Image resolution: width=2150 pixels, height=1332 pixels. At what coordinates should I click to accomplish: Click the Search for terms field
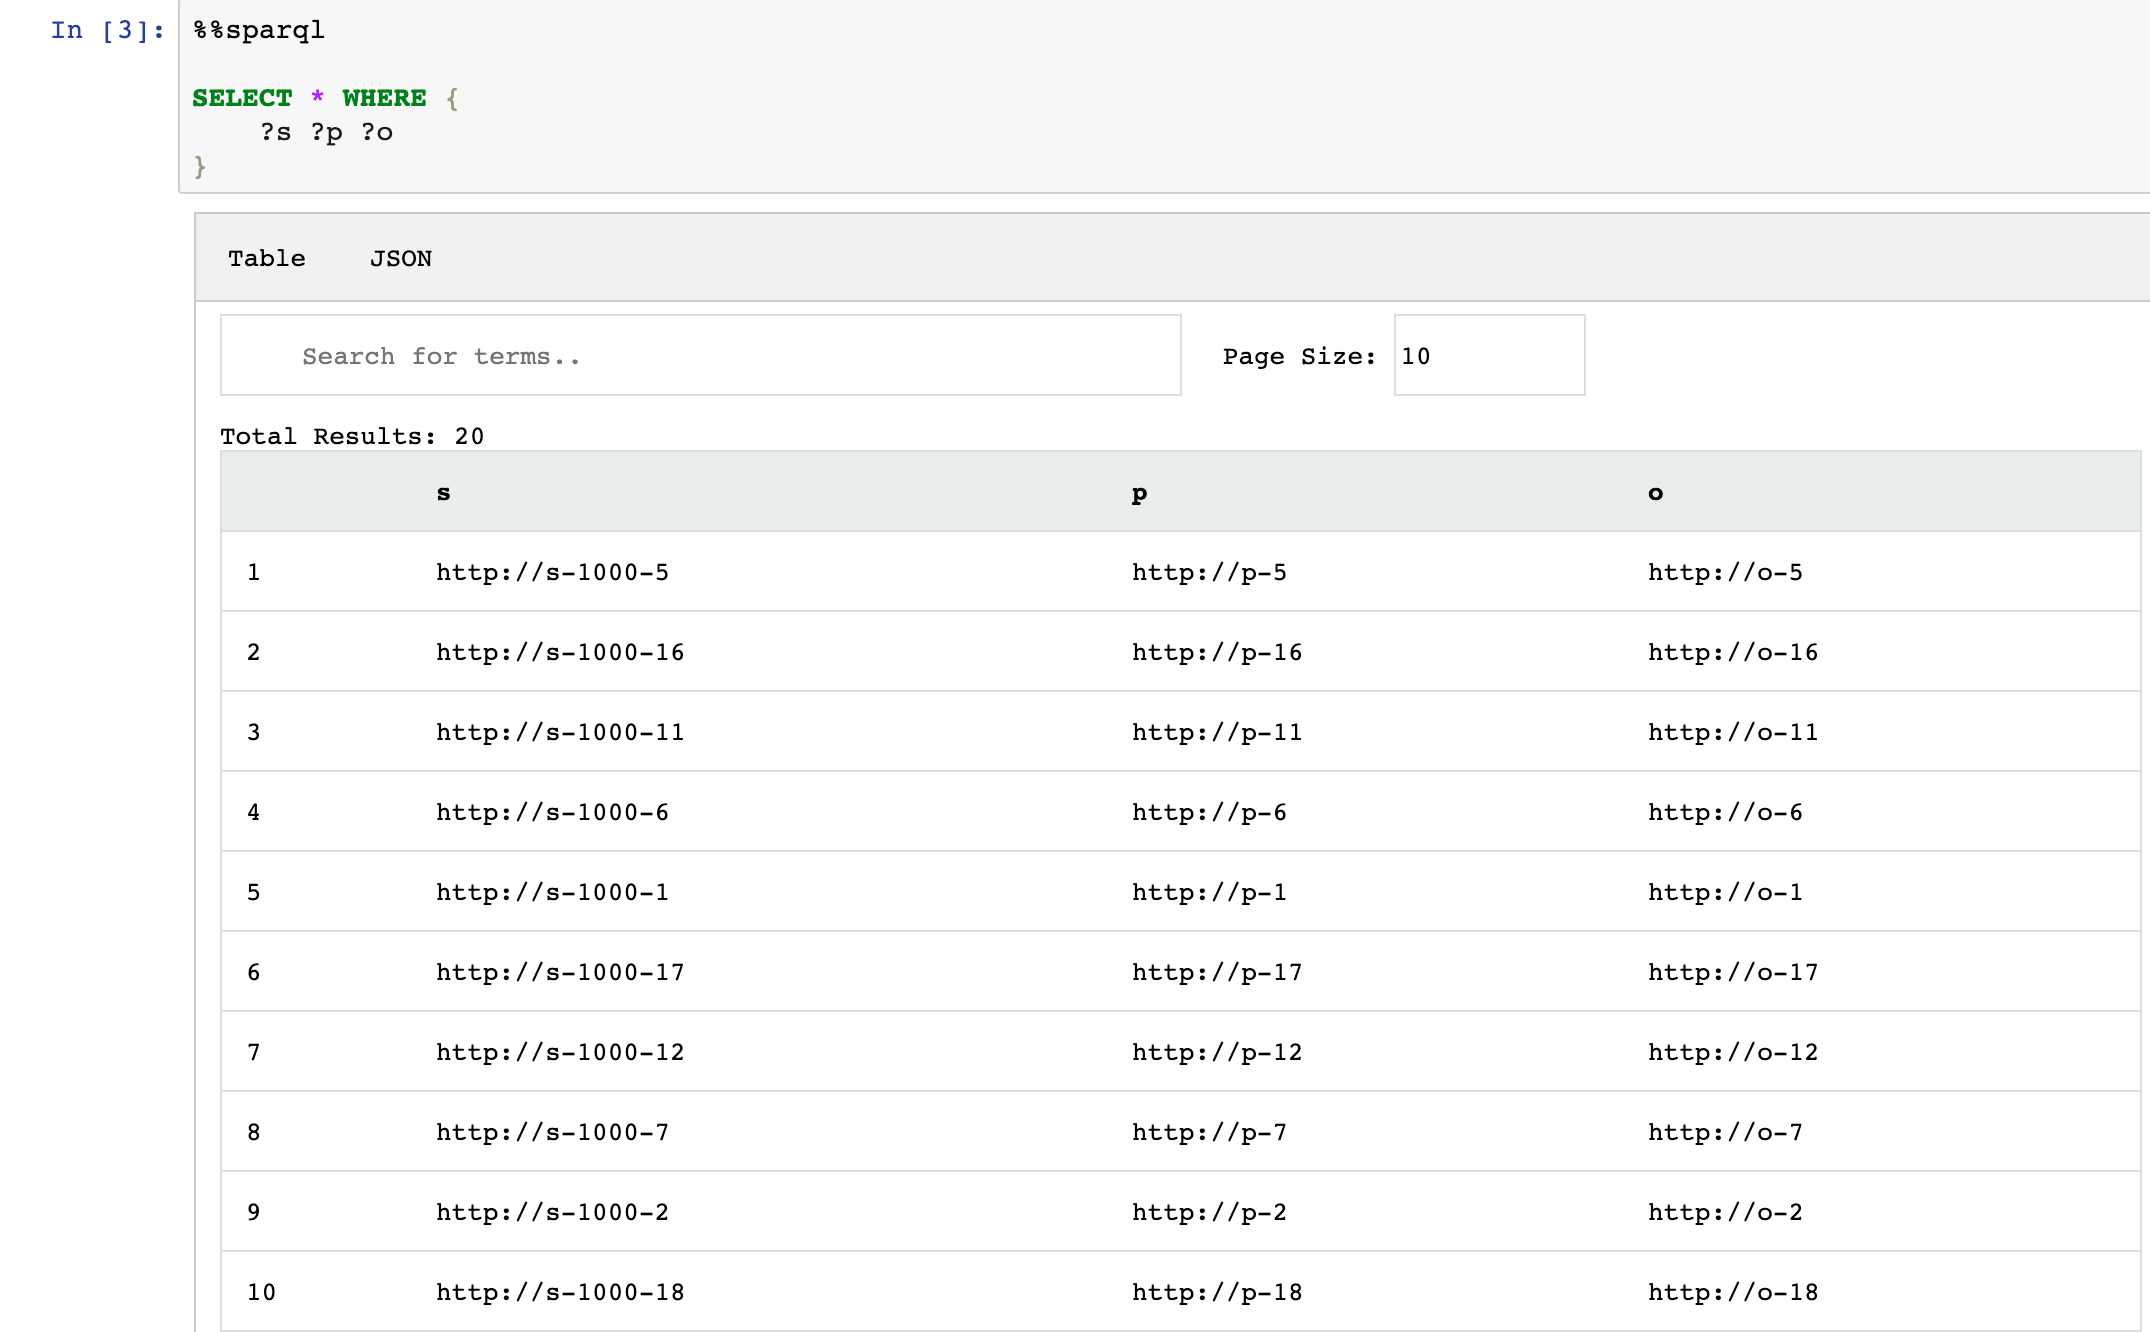(x=700, y=356)
